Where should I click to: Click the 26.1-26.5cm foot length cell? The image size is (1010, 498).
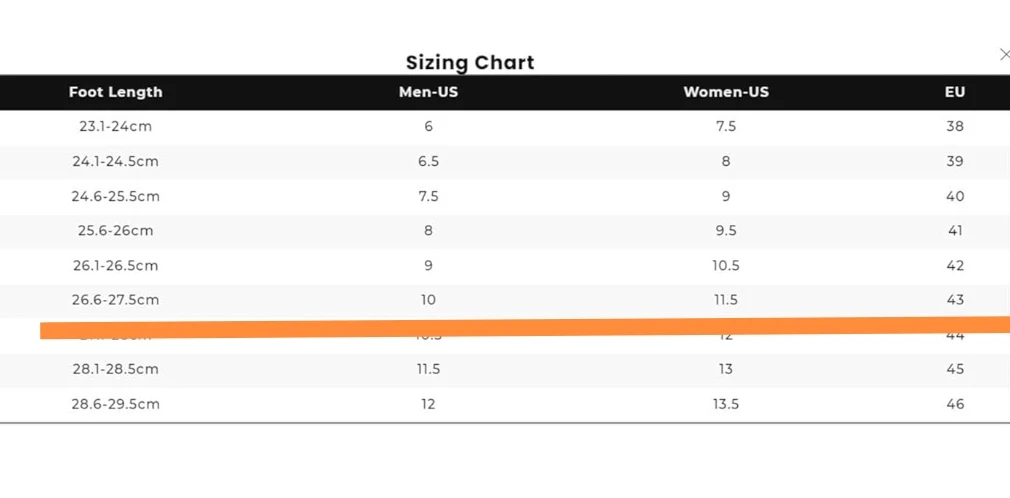[x=115, y=266]
